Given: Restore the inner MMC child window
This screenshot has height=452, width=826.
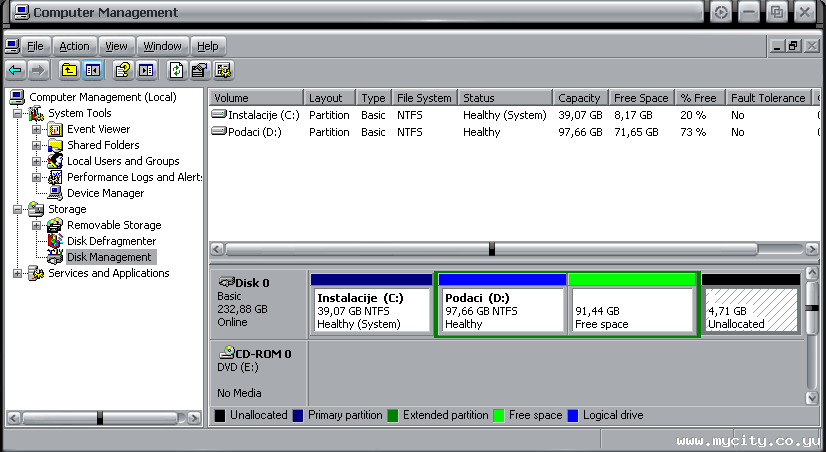Looking at the screenshot, I should (793, 46).
